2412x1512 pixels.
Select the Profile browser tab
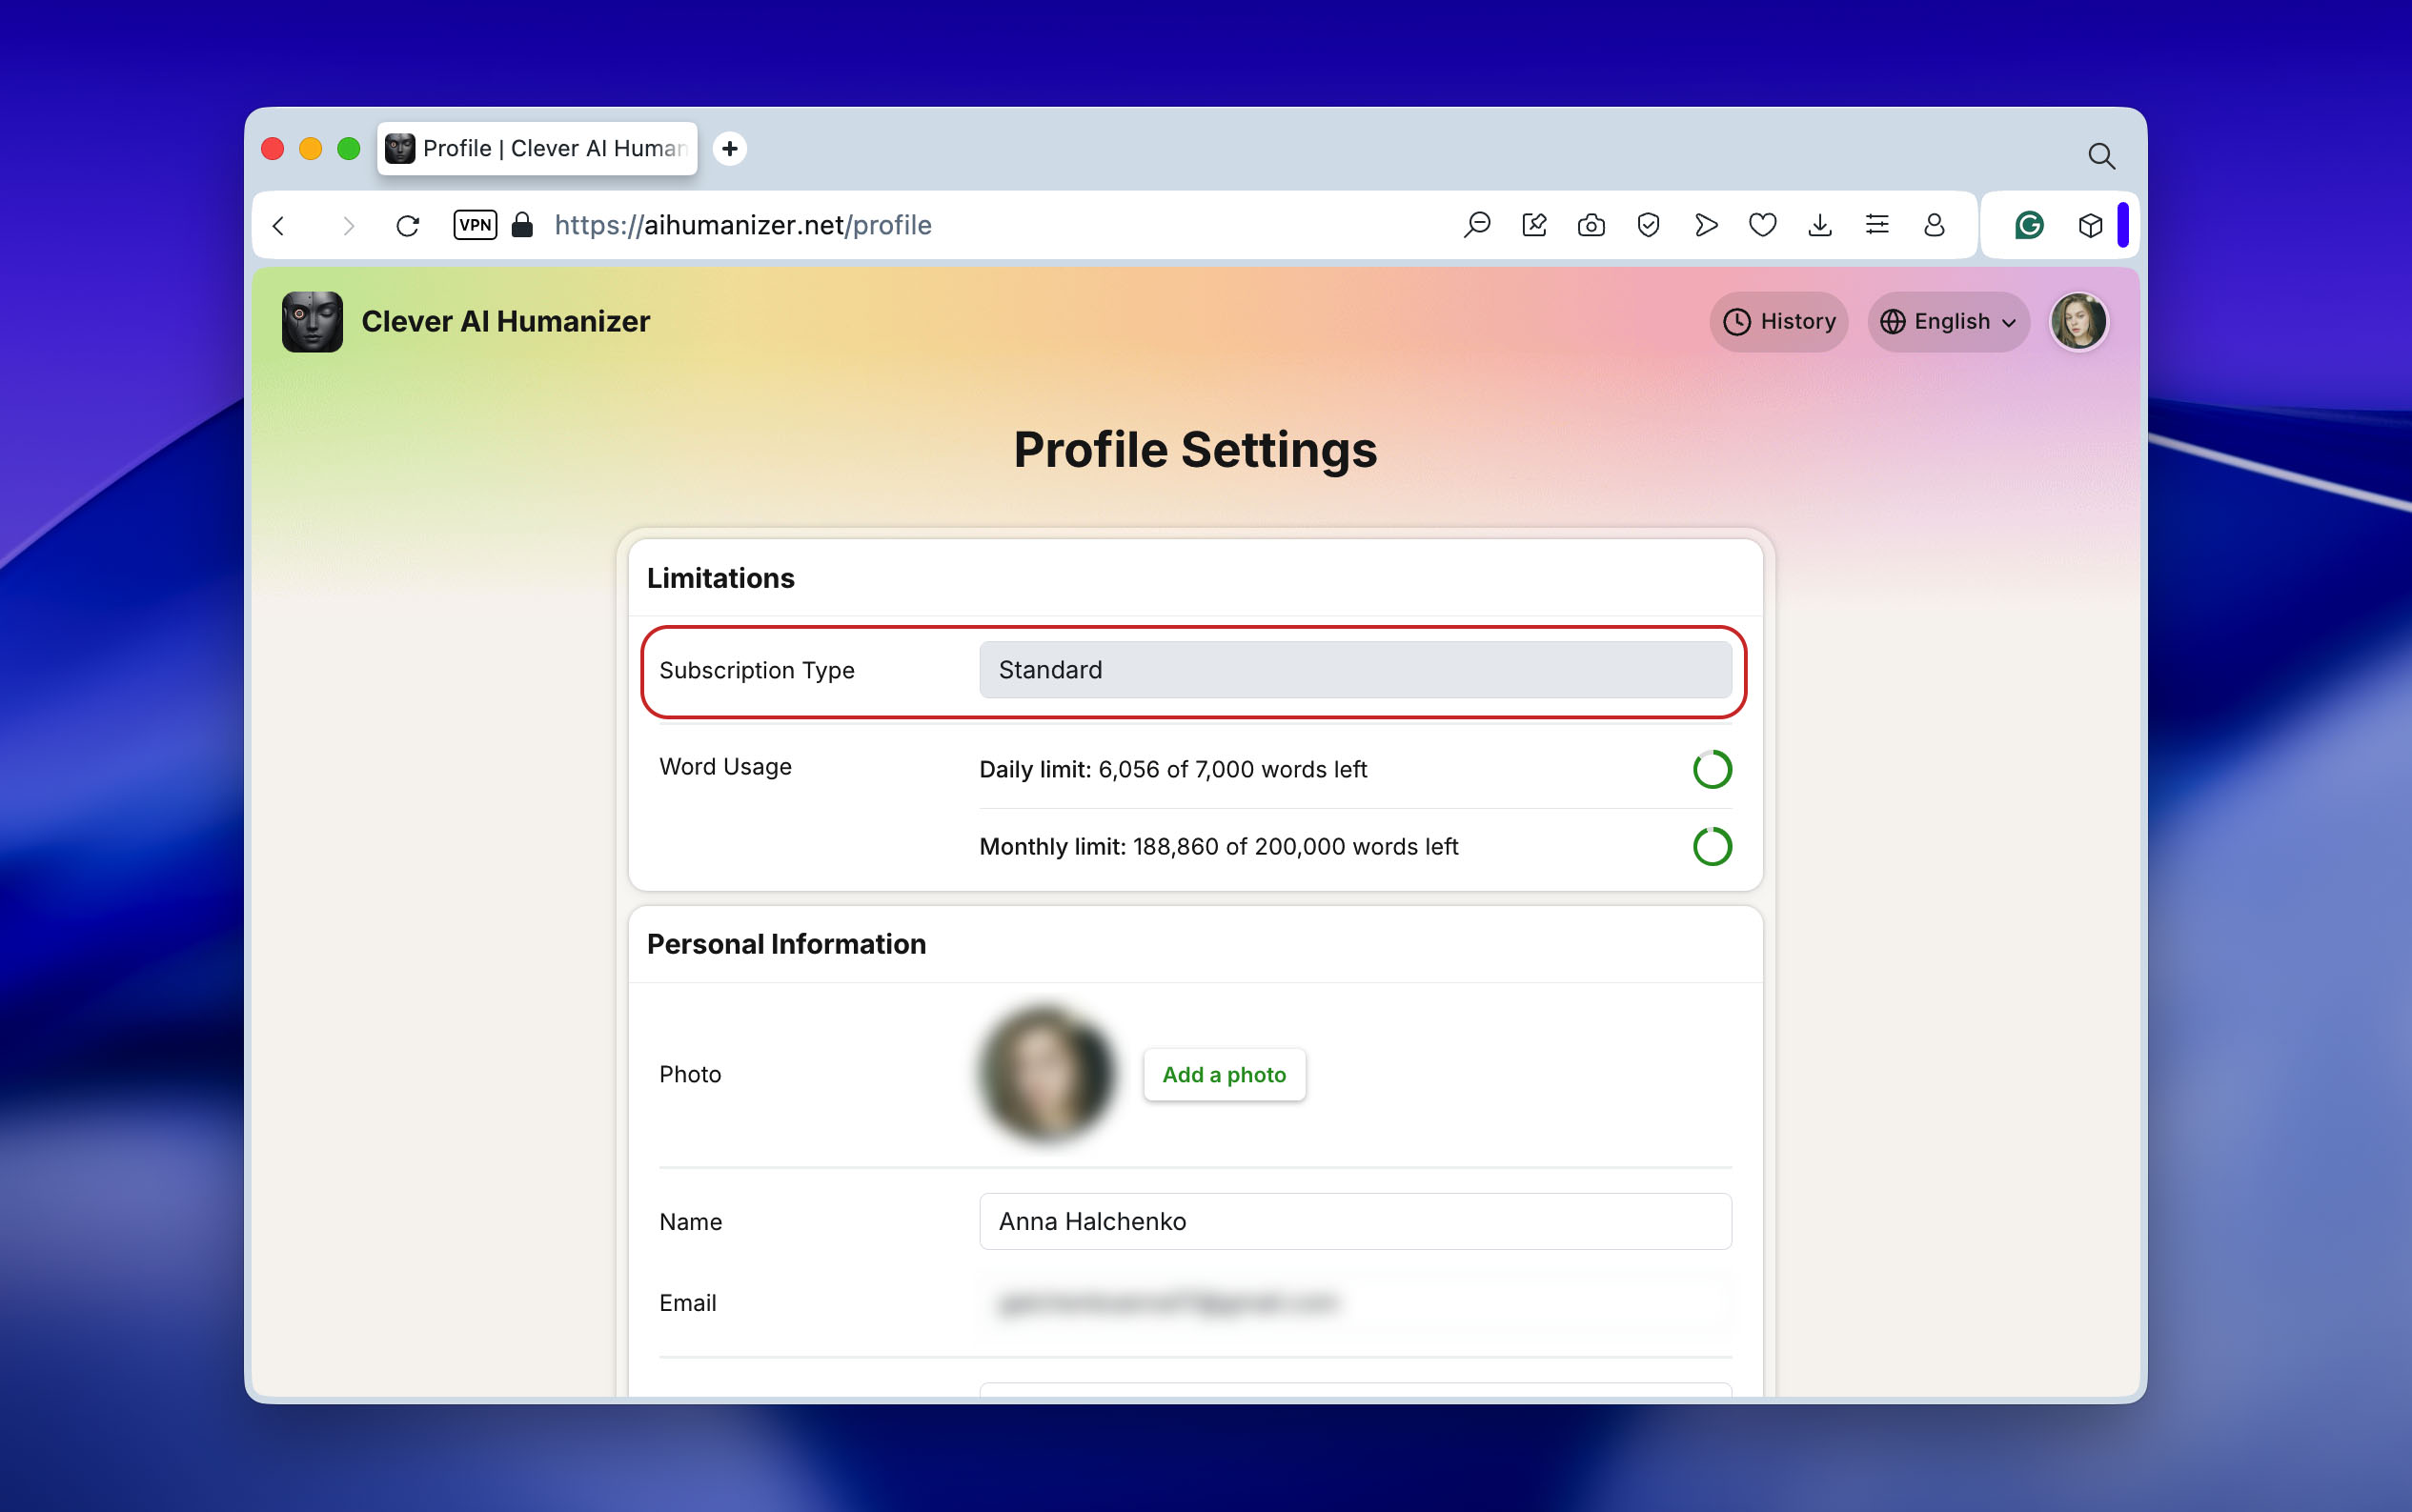pos(538,148)
